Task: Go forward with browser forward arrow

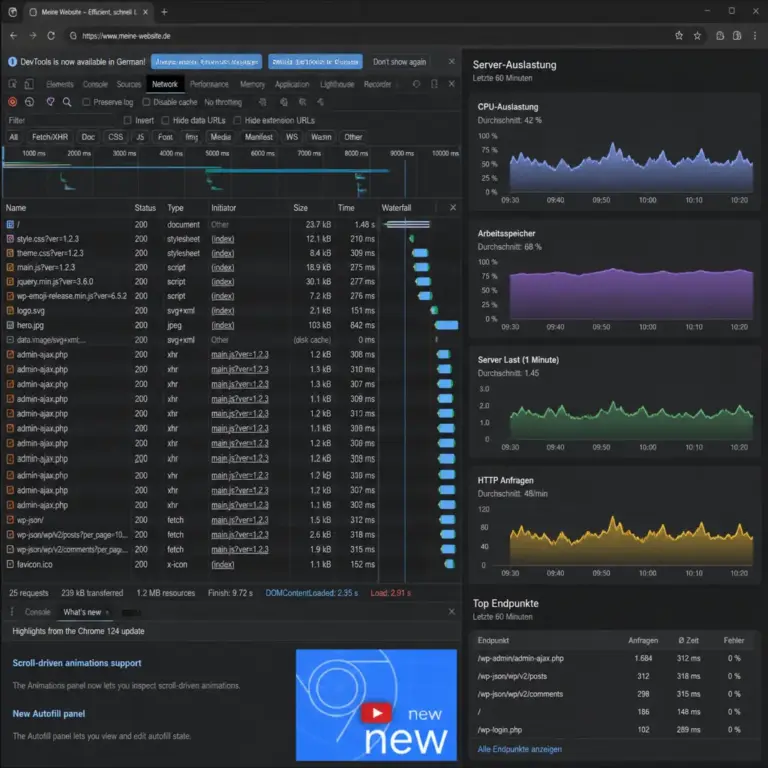Action: pyautogui.click(x=32, y=36)
